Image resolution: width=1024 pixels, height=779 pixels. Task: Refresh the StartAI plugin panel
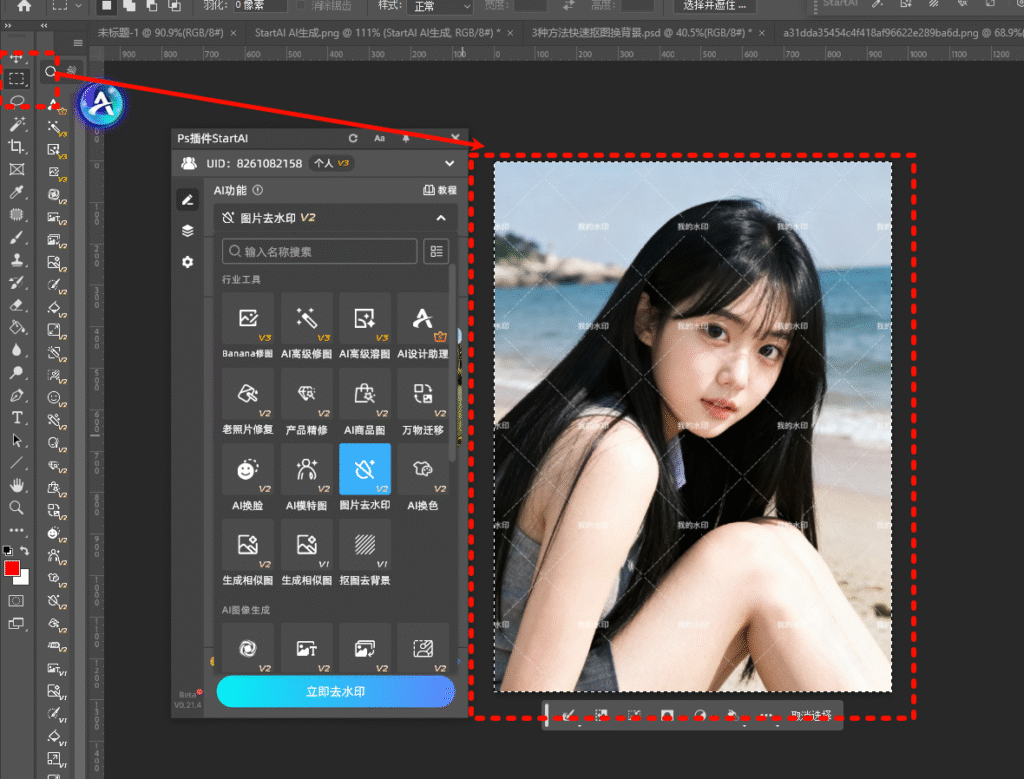coord(353,138)
